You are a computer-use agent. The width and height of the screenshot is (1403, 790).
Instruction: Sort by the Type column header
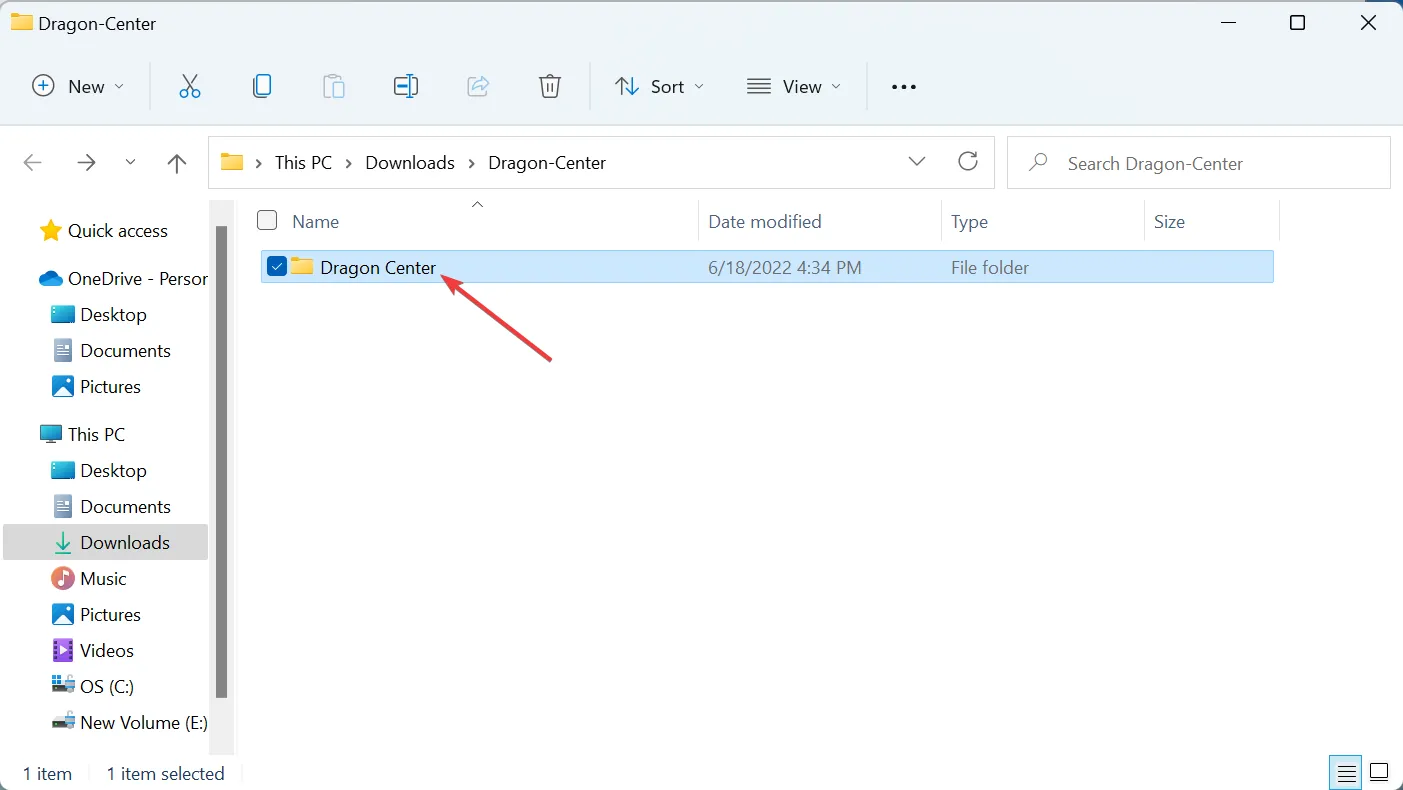coord(969,222)
